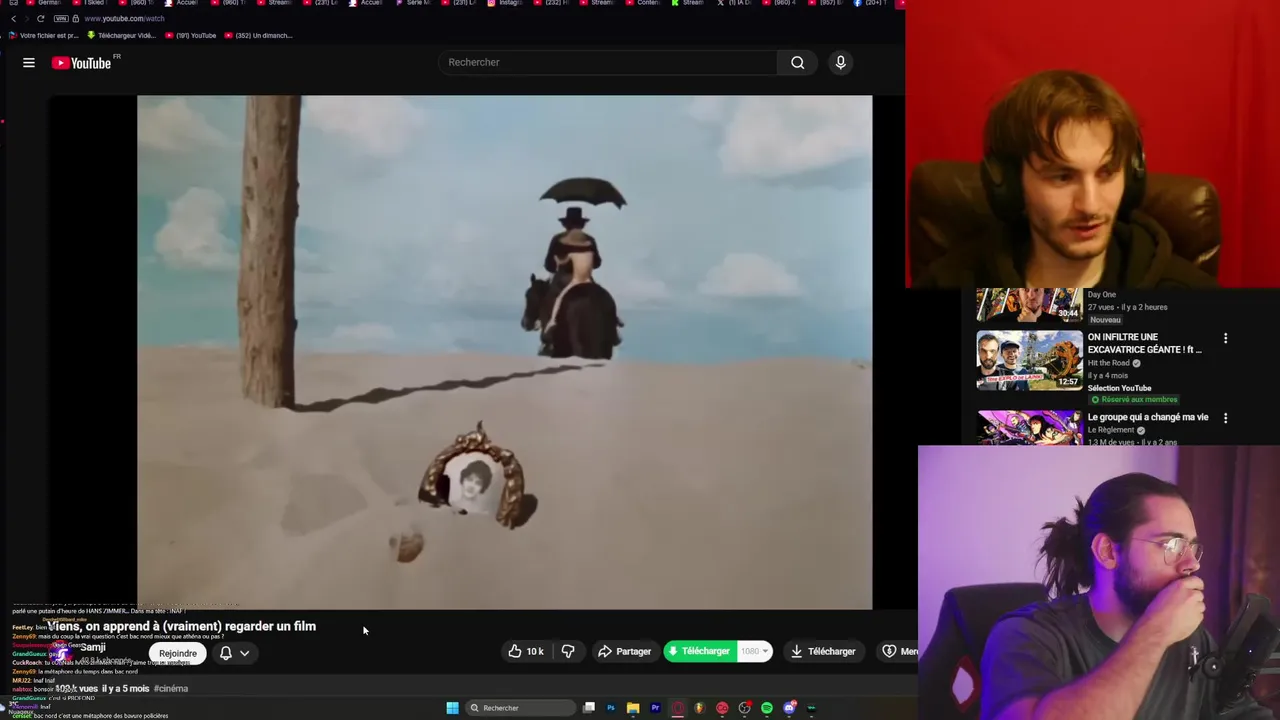
Task: Open the '(191) YouTube' bookmark
Action: (191, 35)
